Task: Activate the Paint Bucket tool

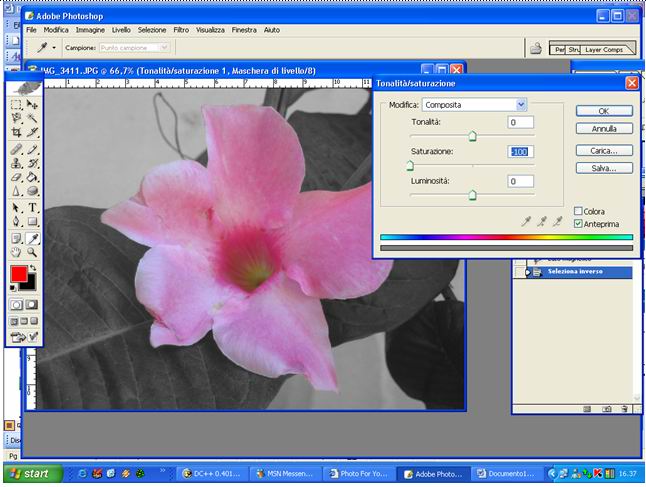Action: pos(33,177)
